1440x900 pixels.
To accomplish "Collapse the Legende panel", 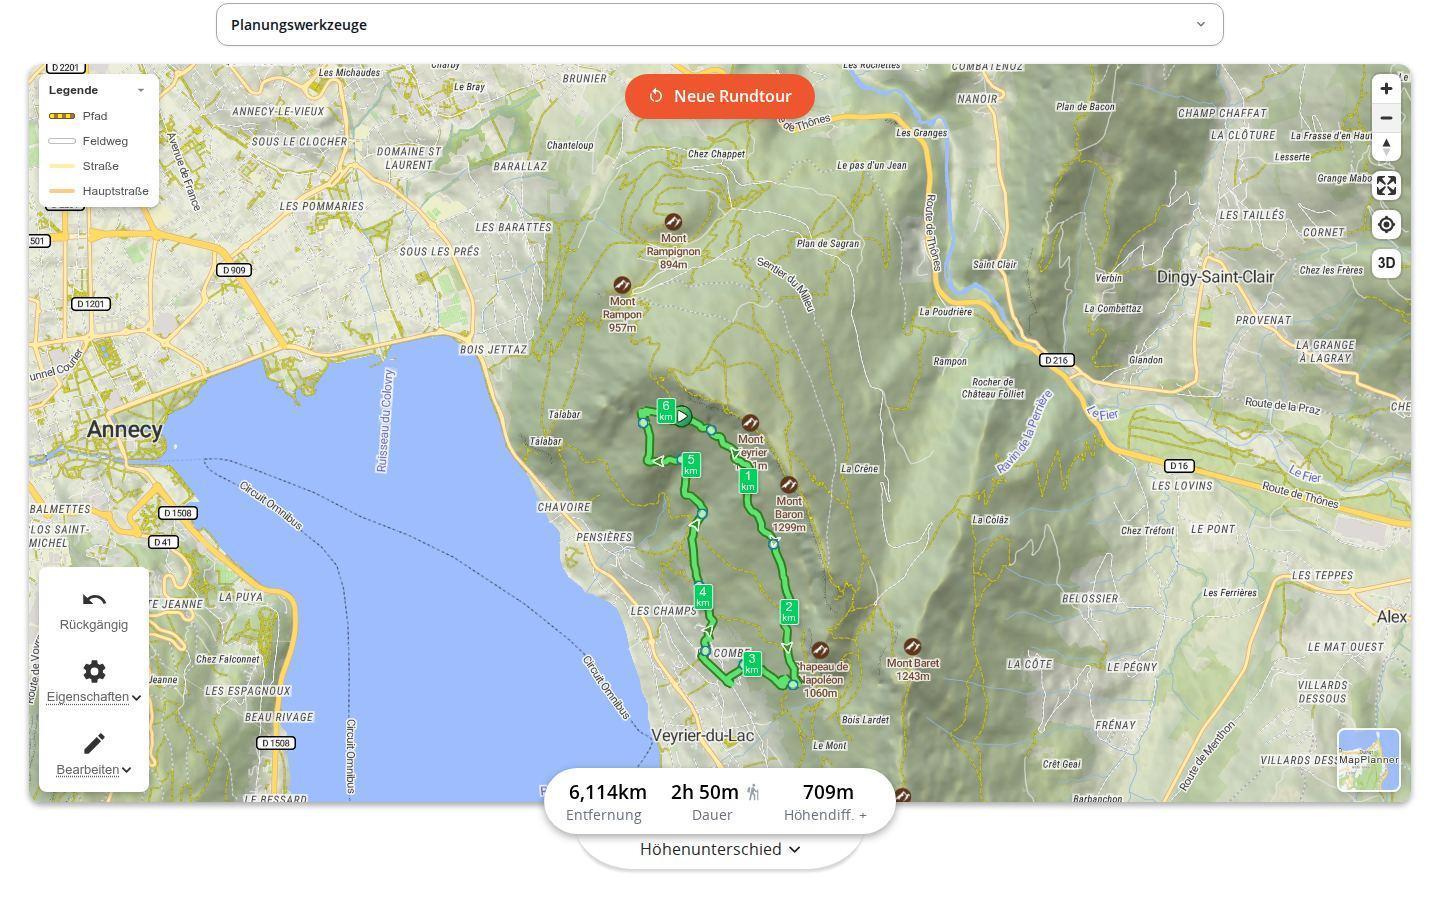I will (x=140, y=90).
